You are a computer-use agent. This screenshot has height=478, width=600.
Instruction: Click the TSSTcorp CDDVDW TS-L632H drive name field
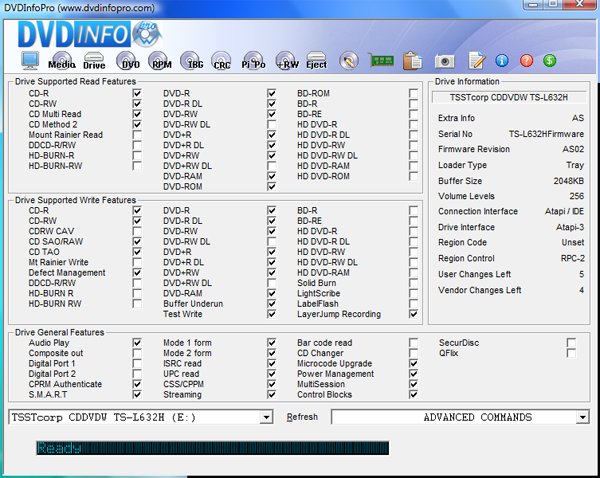(509, 97)
